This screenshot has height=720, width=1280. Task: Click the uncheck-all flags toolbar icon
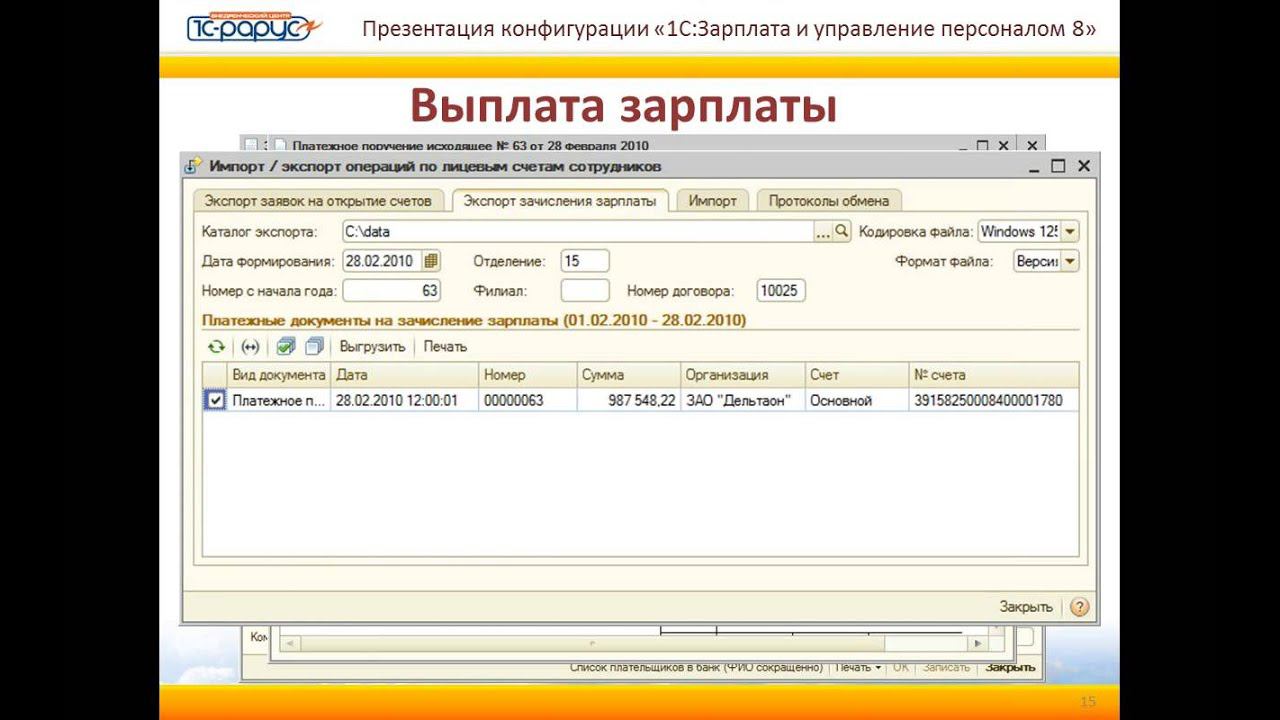click(314, 347)
